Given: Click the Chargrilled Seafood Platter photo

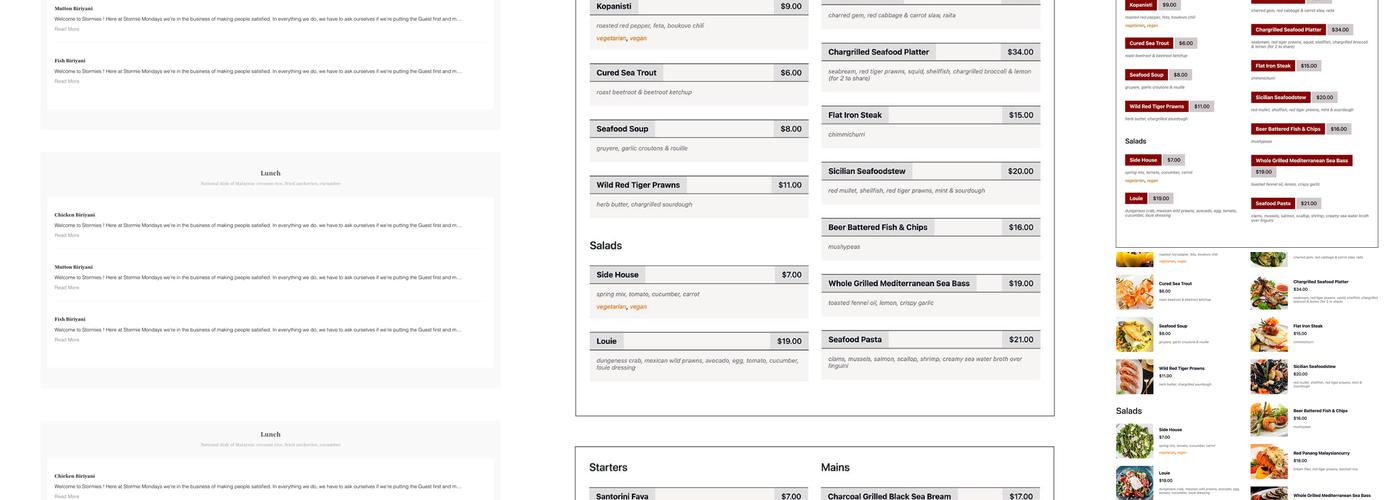Looking at the screenshot, I should [1268, 291].
